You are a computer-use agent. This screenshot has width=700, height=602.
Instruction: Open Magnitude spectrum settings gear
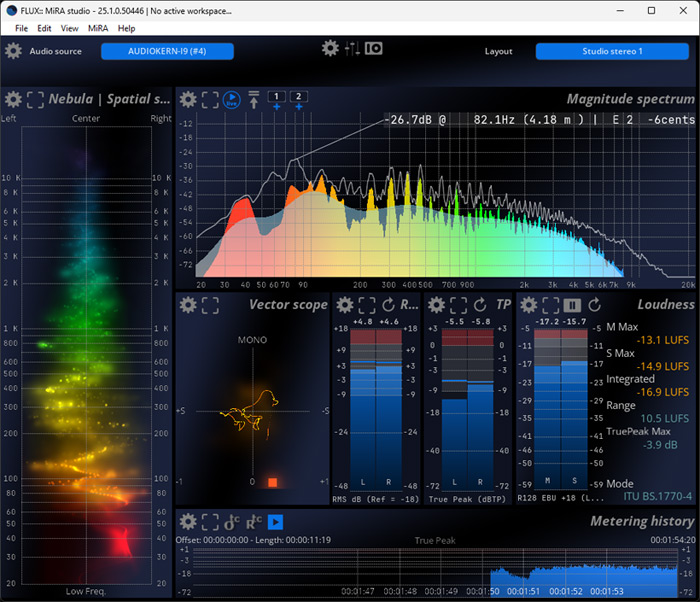[188, 99]
